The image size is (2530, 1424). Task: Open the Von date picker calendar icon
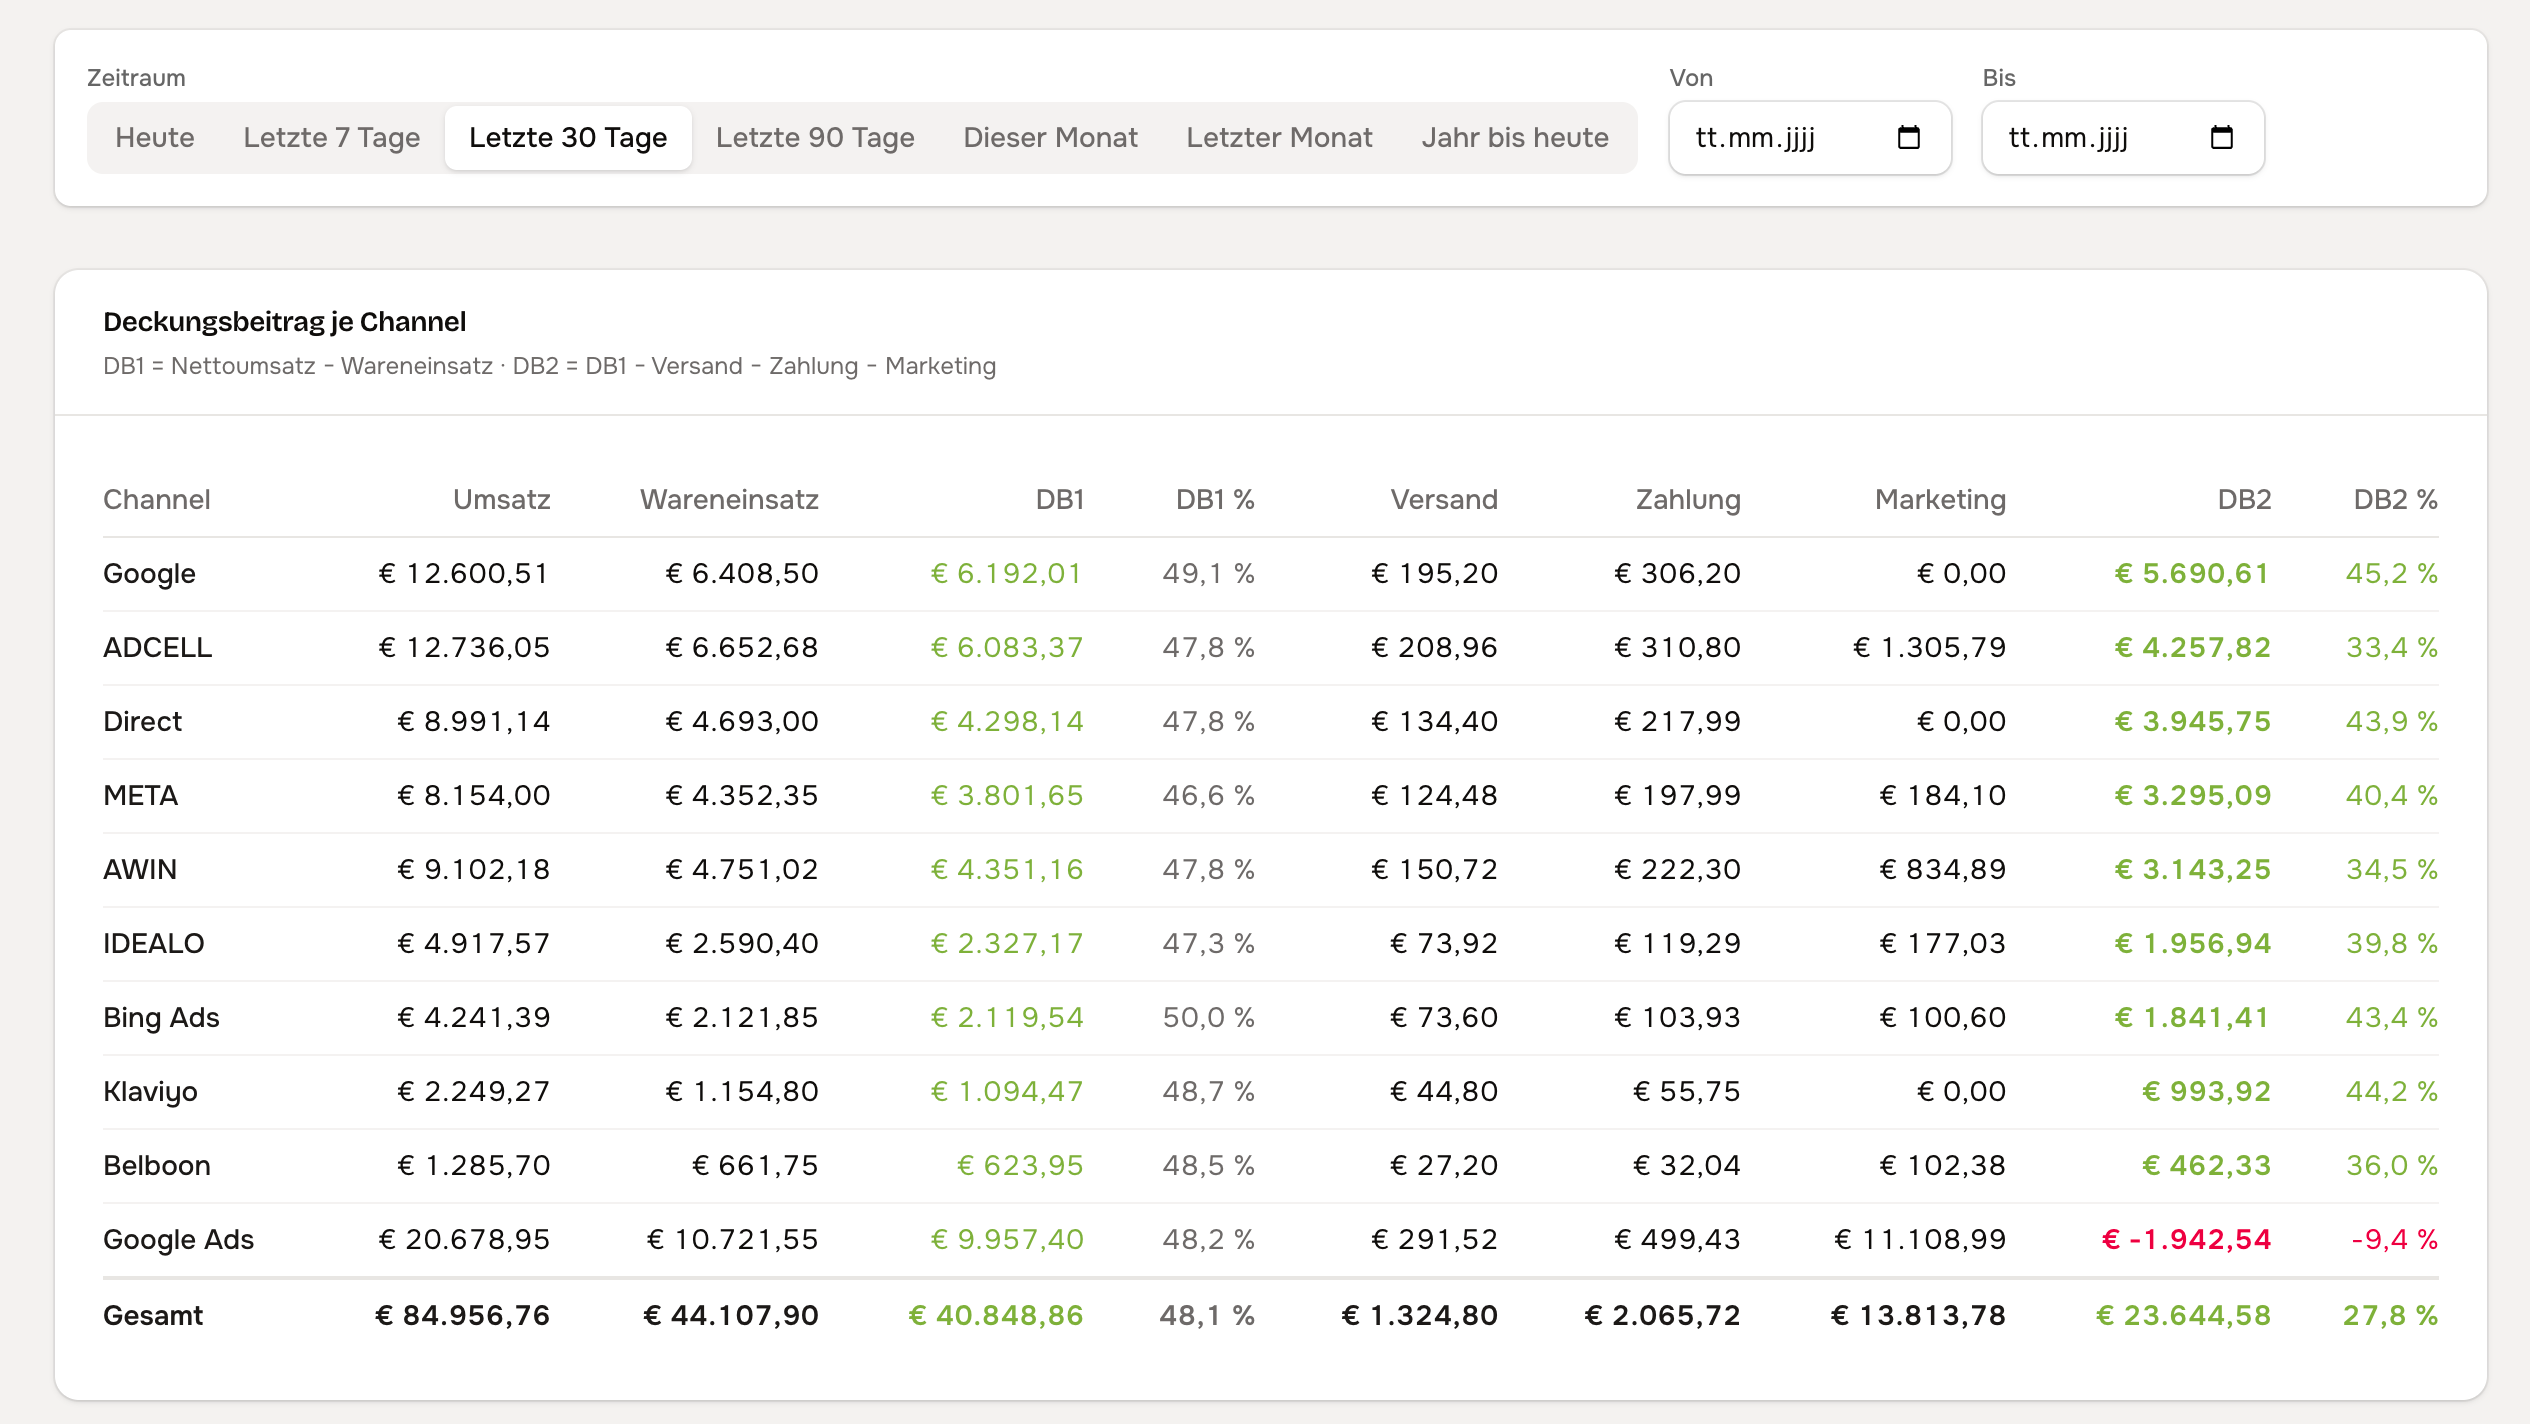1908,138
